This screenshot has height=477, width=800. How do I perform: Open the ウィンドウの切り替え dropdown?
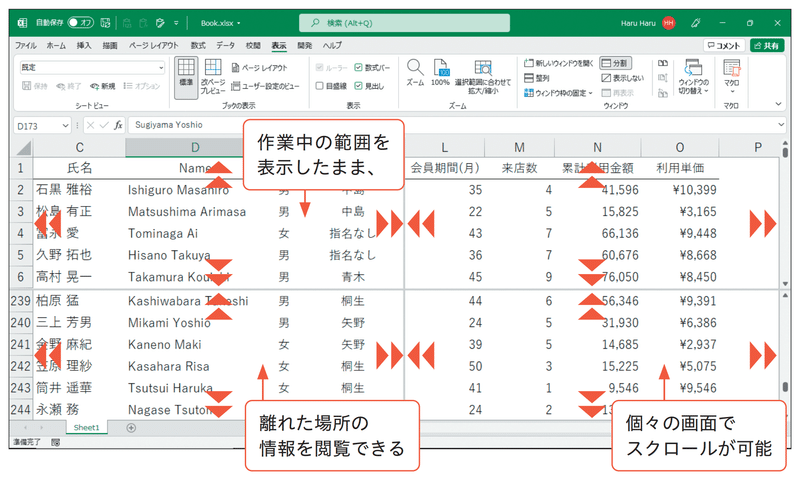point(693,77)
